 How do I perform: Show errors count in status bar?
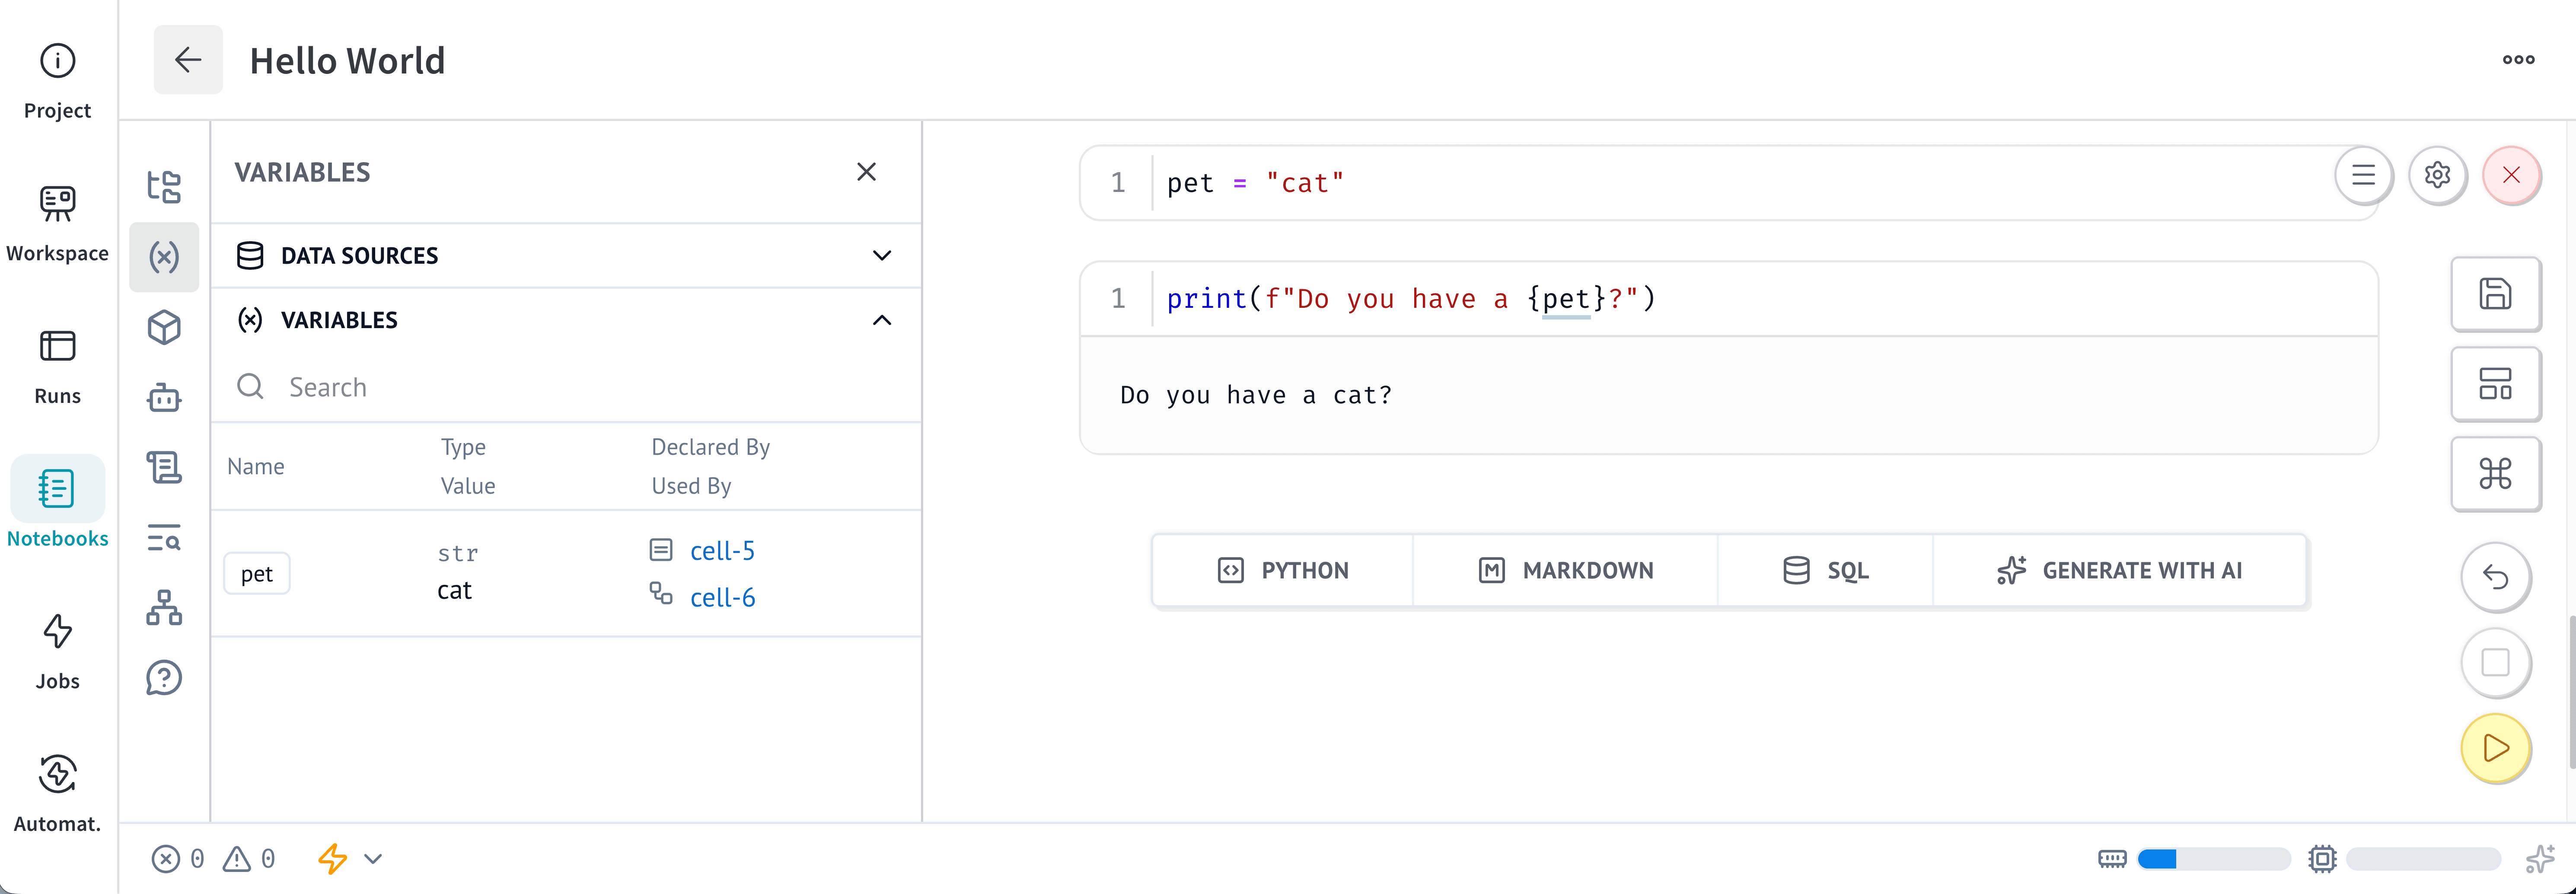179,859
